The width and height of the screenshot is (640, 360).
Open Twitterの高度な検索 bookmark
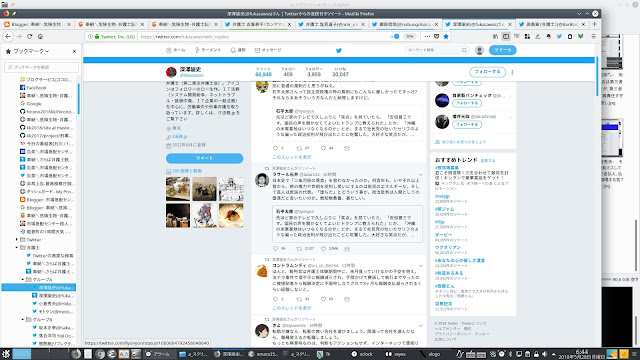[49, 256]
